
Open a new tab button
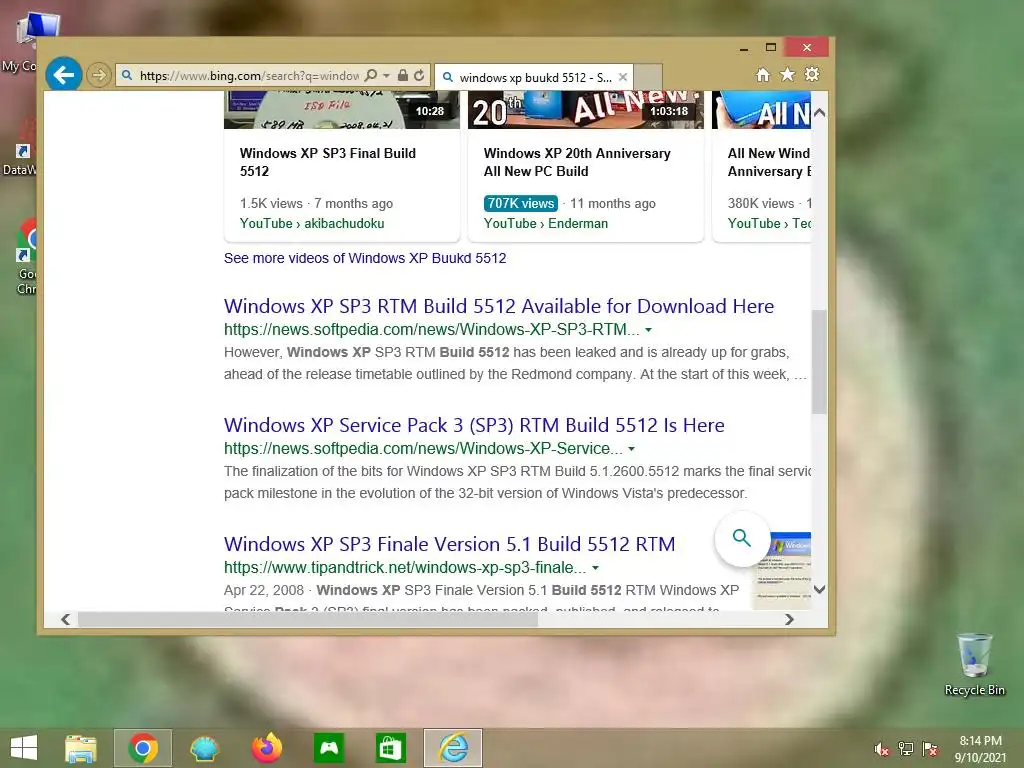click(648, 77)
